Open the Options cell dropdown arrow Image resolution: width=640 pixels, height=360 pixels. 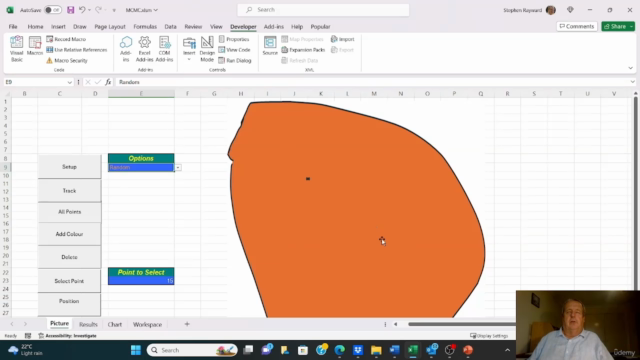[x=178, y=167]
